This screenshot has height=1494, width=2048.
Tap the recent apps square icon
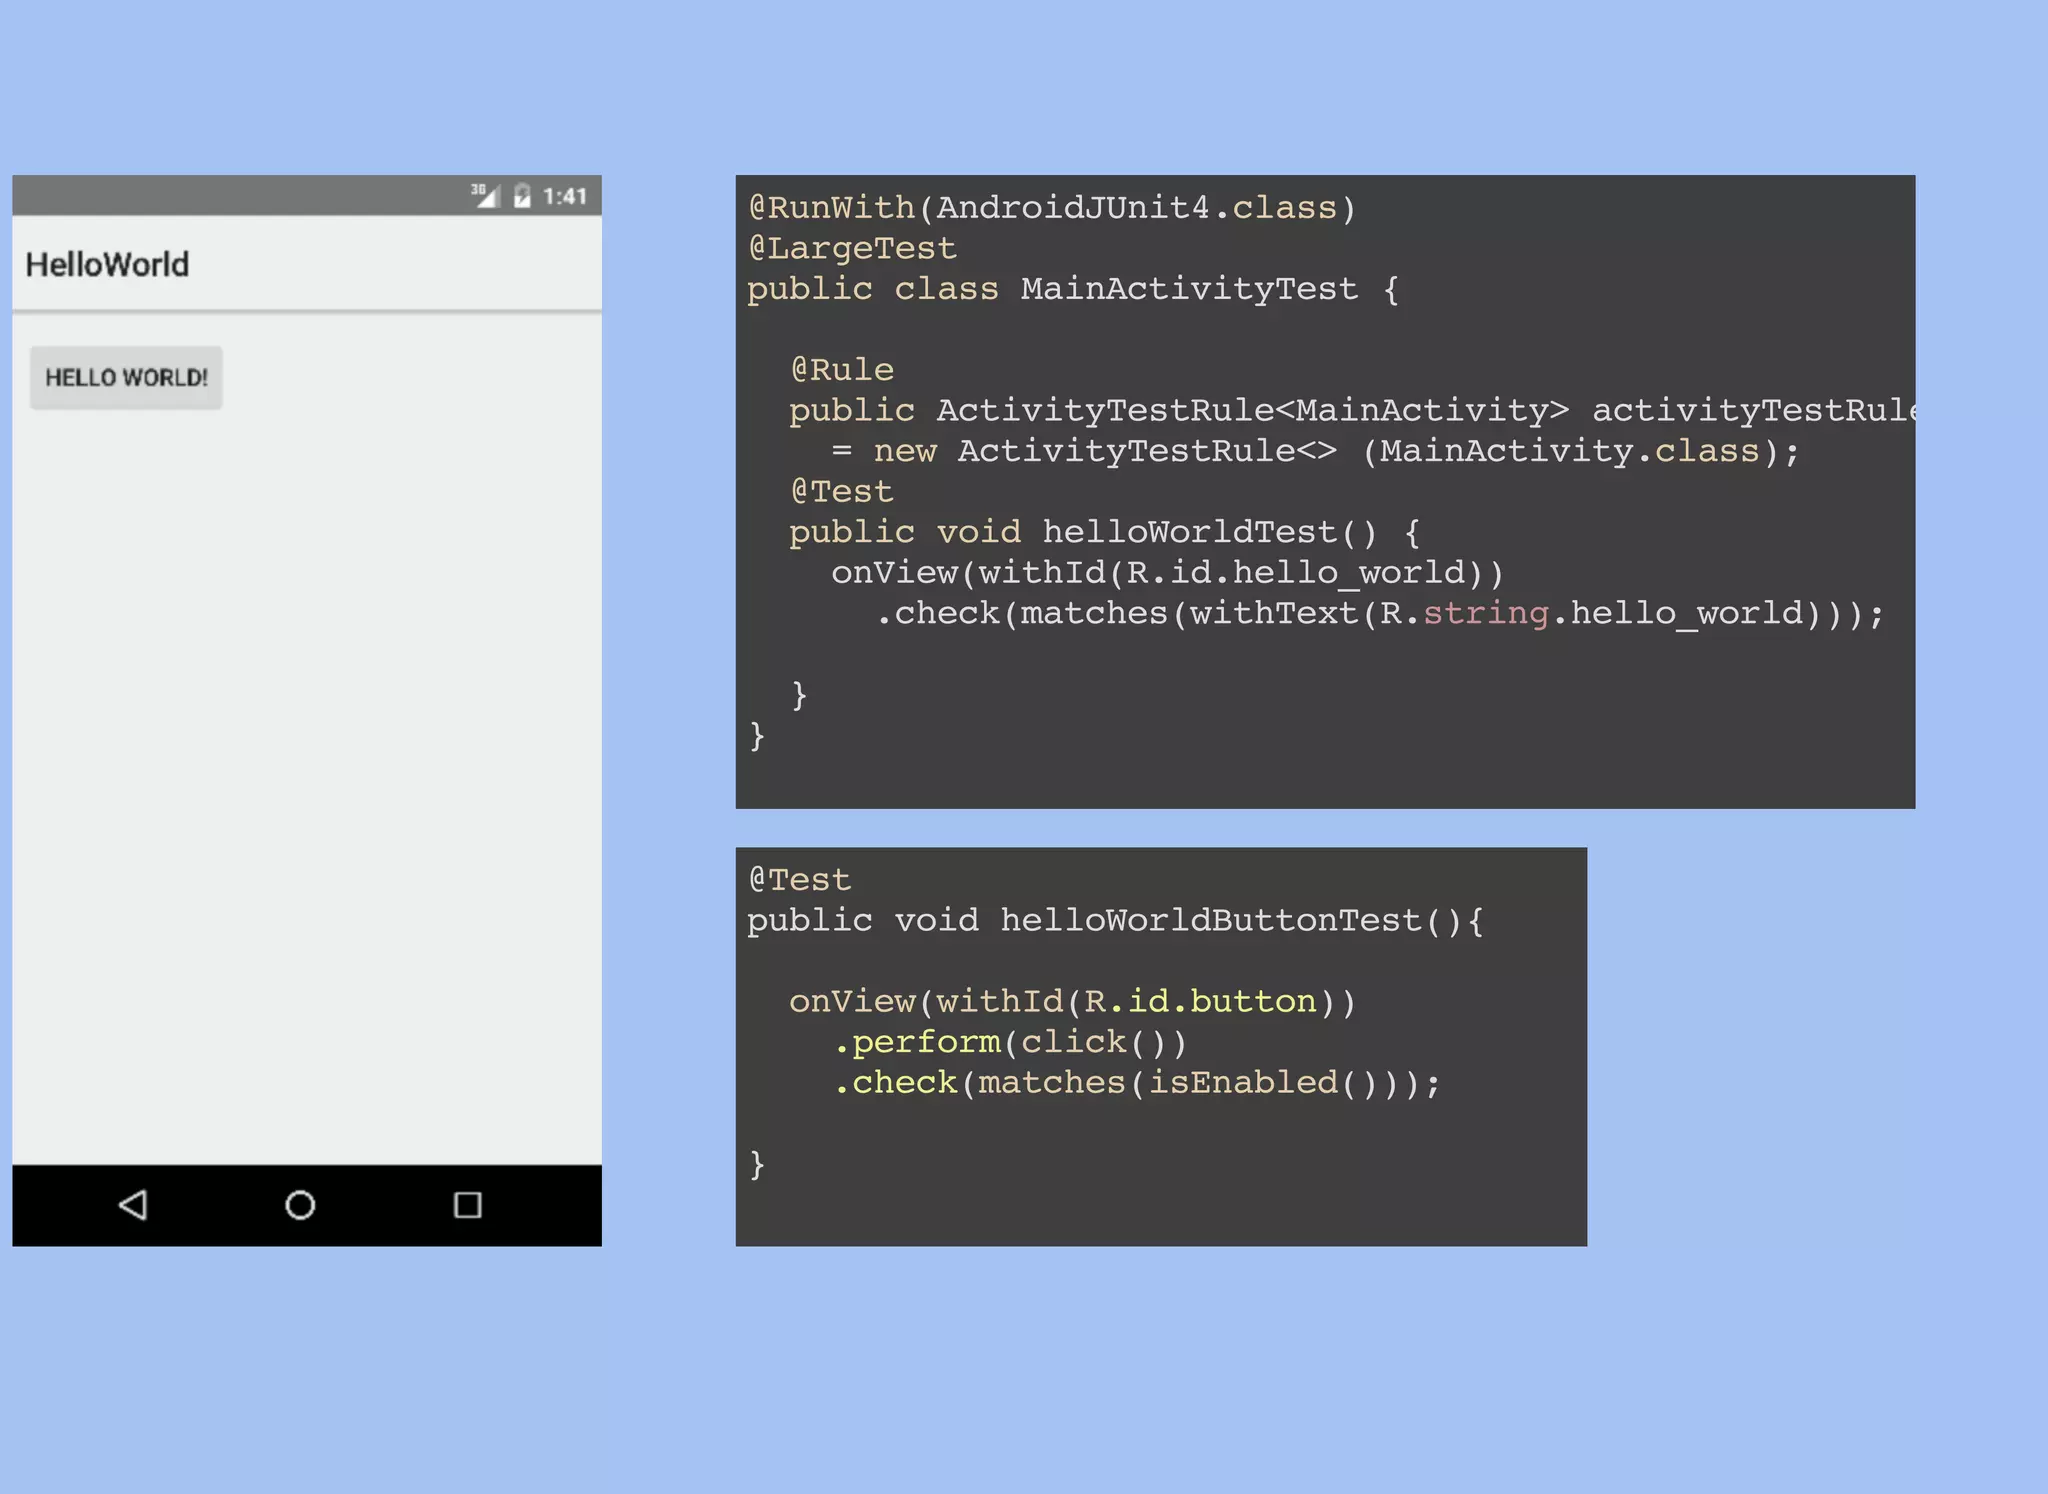(467, 1205)
